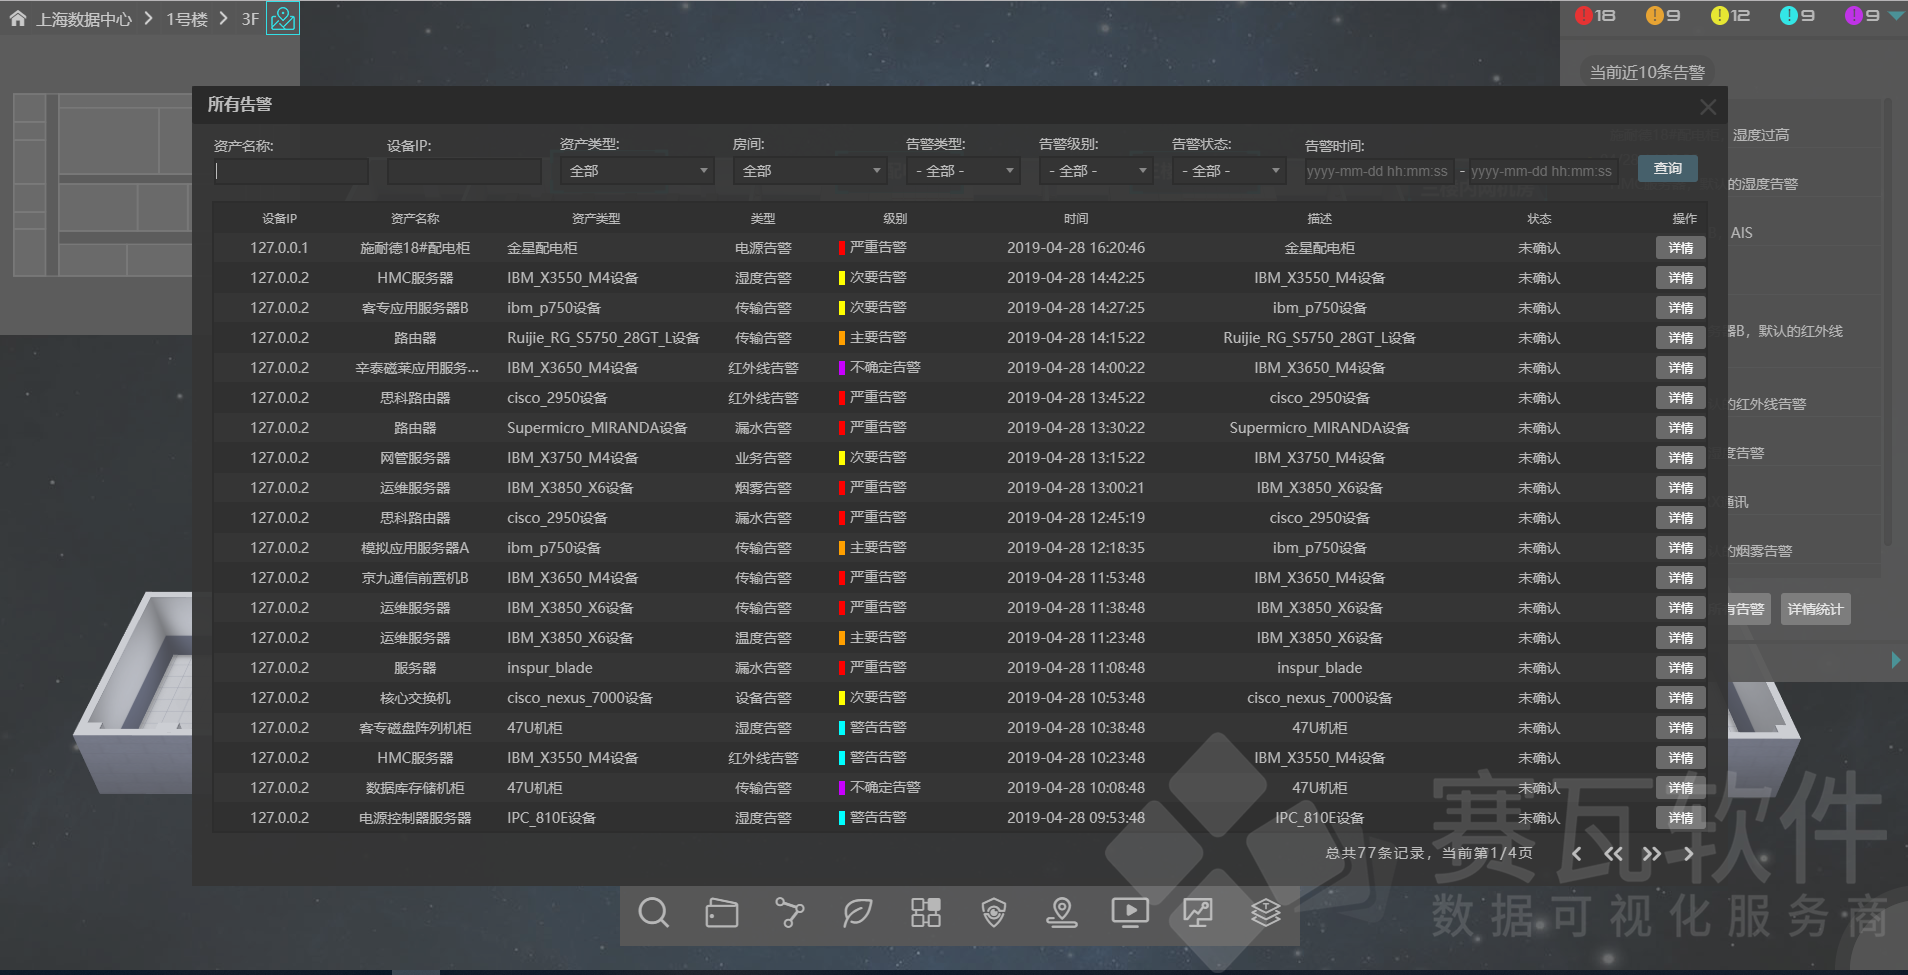Open the network topology tool
Image resolution: width=1908 pixels, height=975 pixels.
pyautogui.click(x=789, y=913)
